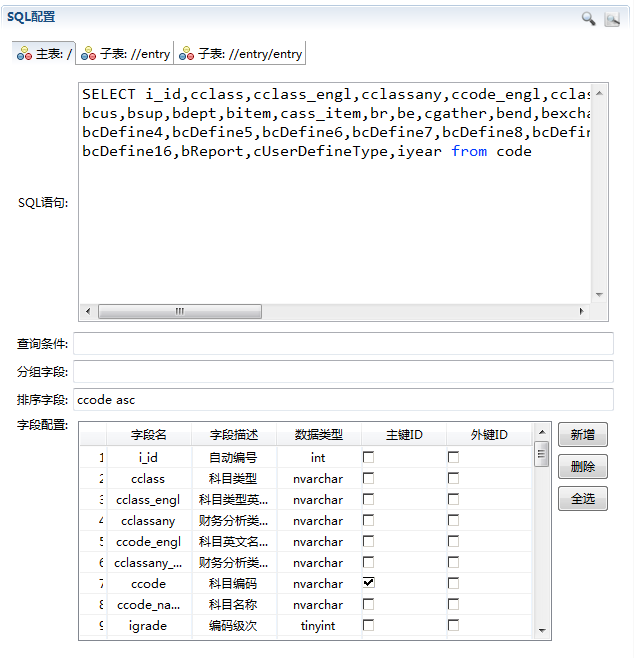This screenshot has height=658, width=634.
Task: Click the 全选 button
Action: pos(583,499)
